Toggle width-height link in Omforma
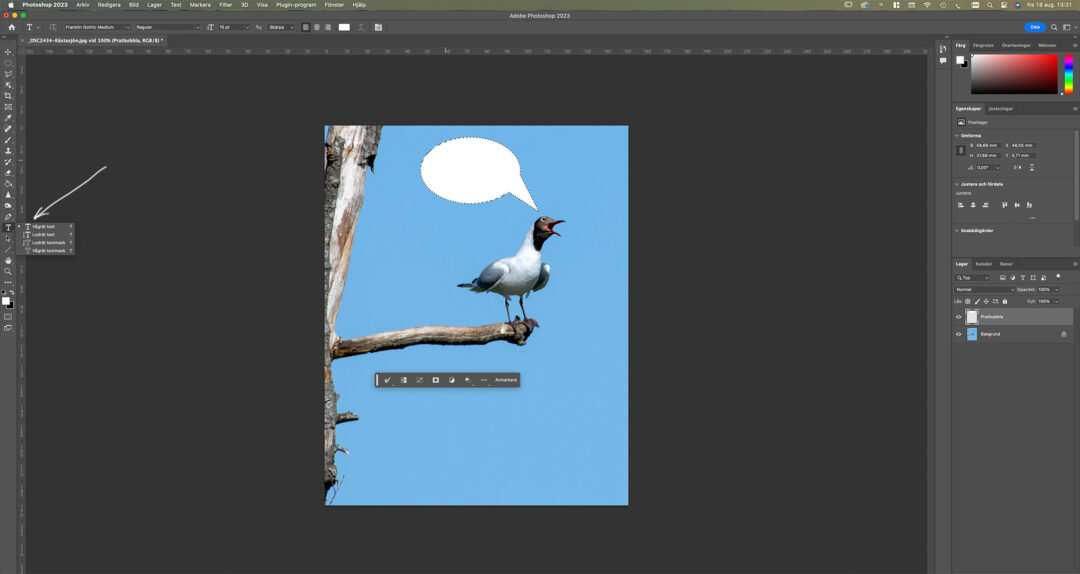The height and width of the screenshot is (574, 1080). pos(961,150)
